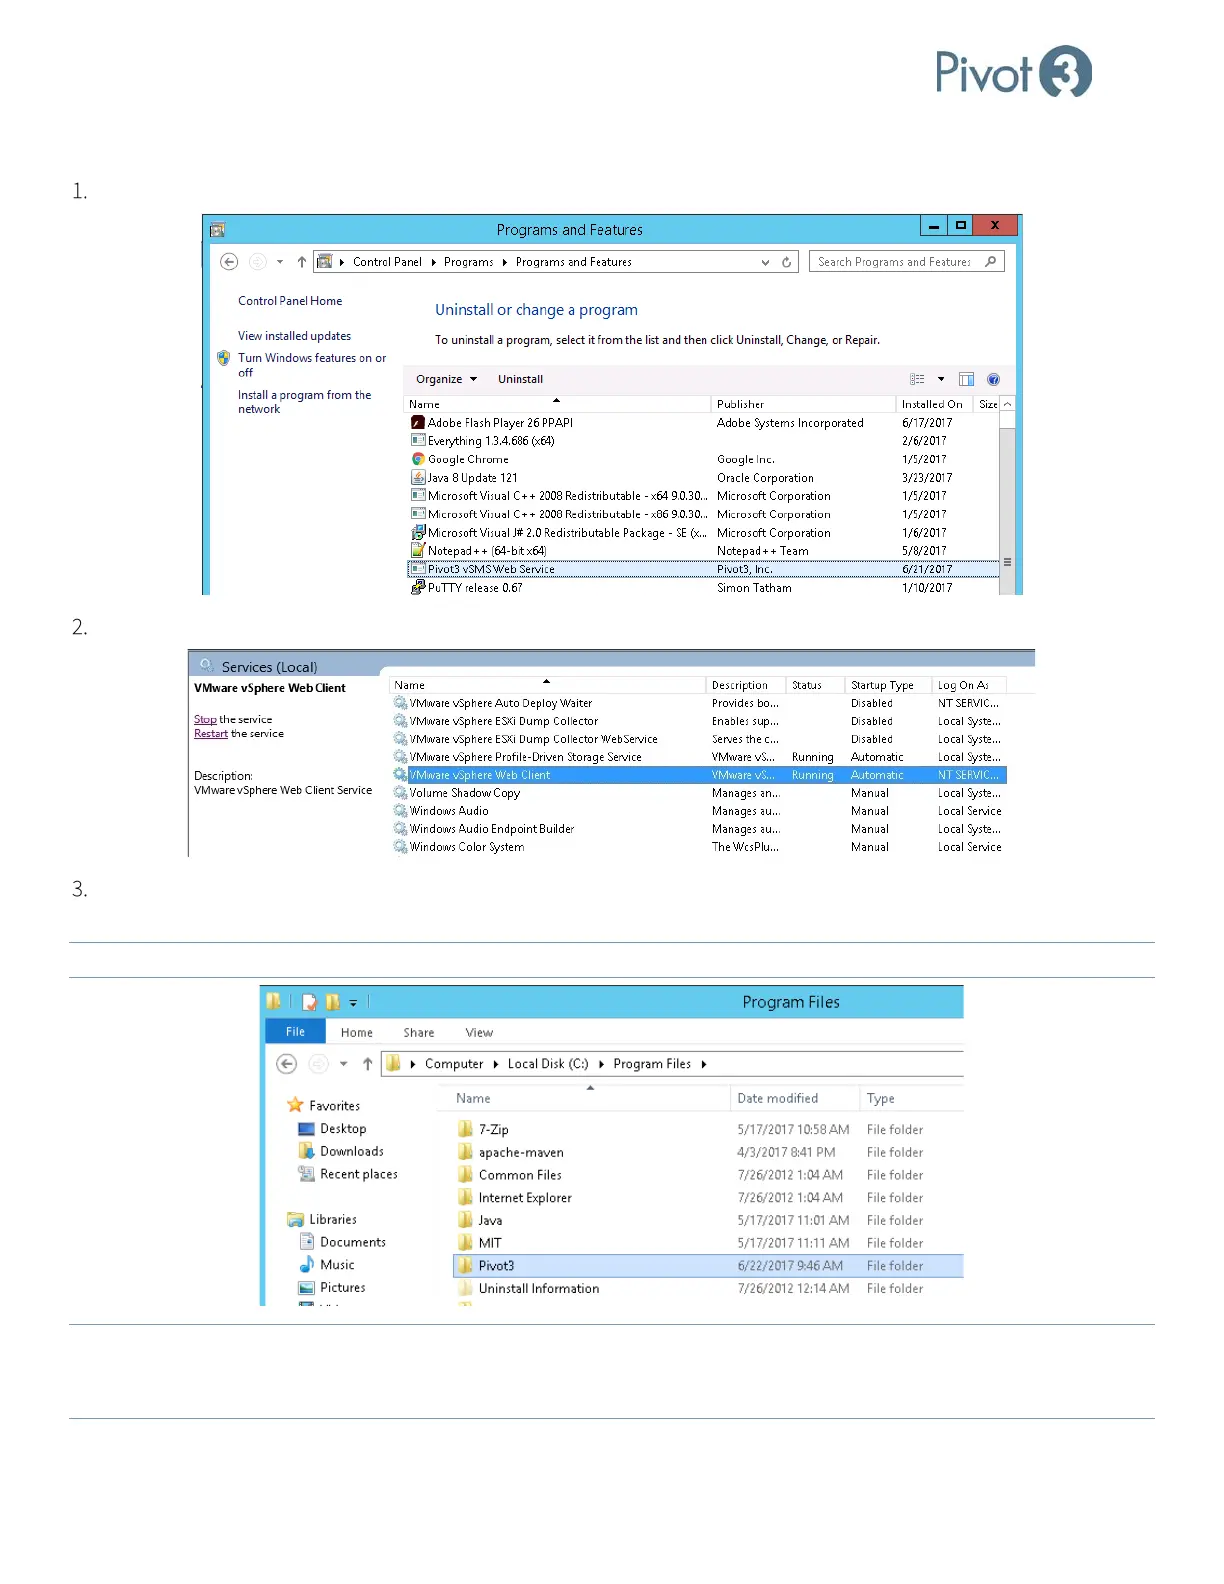Sort Program Files by Date modified
The height and width of the screenshot is (1584, 1224).
[795, 1098]
